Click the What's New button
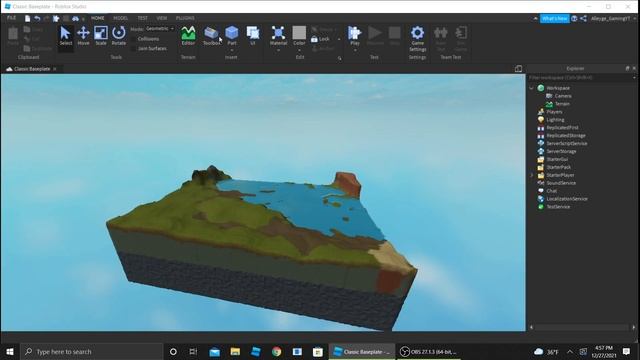This screenshot has height=360, width=640. coord(554,18)
